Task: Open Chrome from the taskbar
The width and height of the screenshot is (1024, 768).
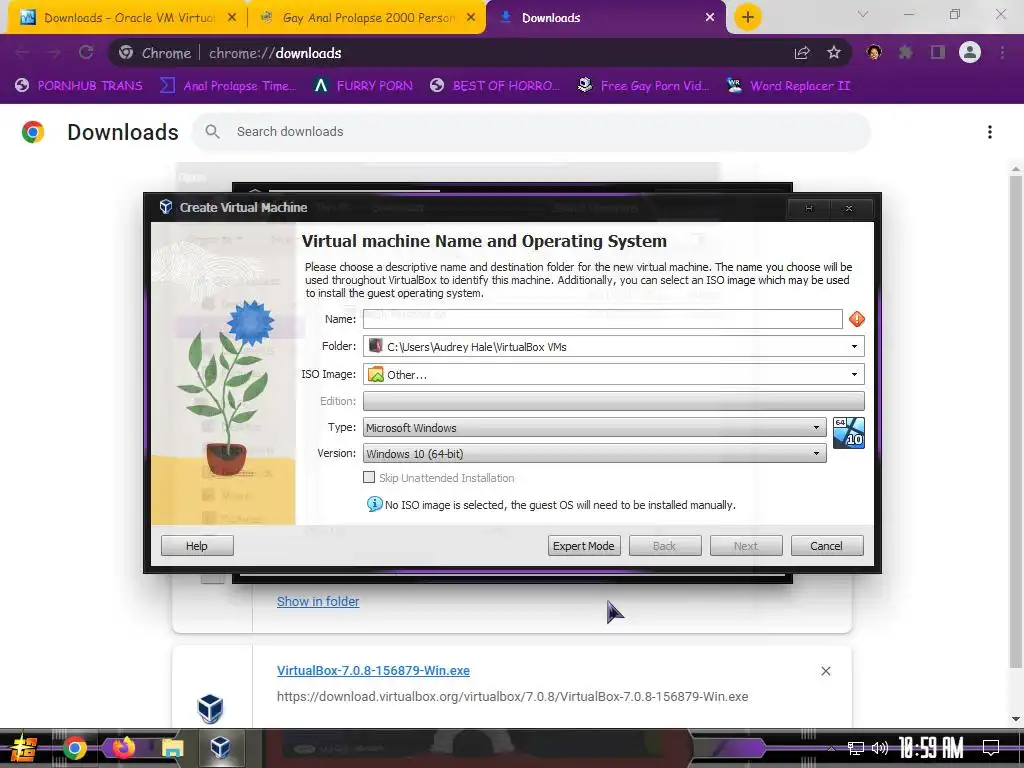Action: coord(74,748)
